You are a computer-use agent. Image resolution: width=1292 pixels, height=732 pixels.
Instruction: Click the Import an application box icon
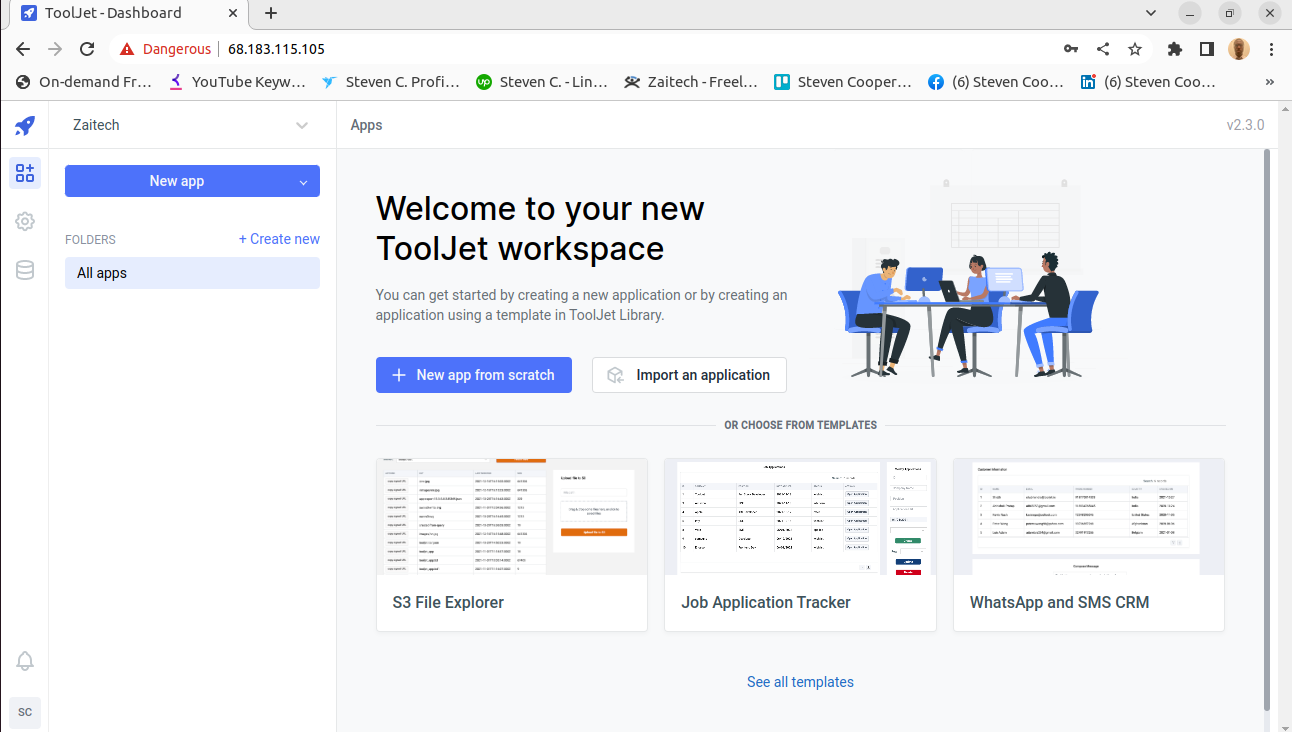click(x=615, y=375)
